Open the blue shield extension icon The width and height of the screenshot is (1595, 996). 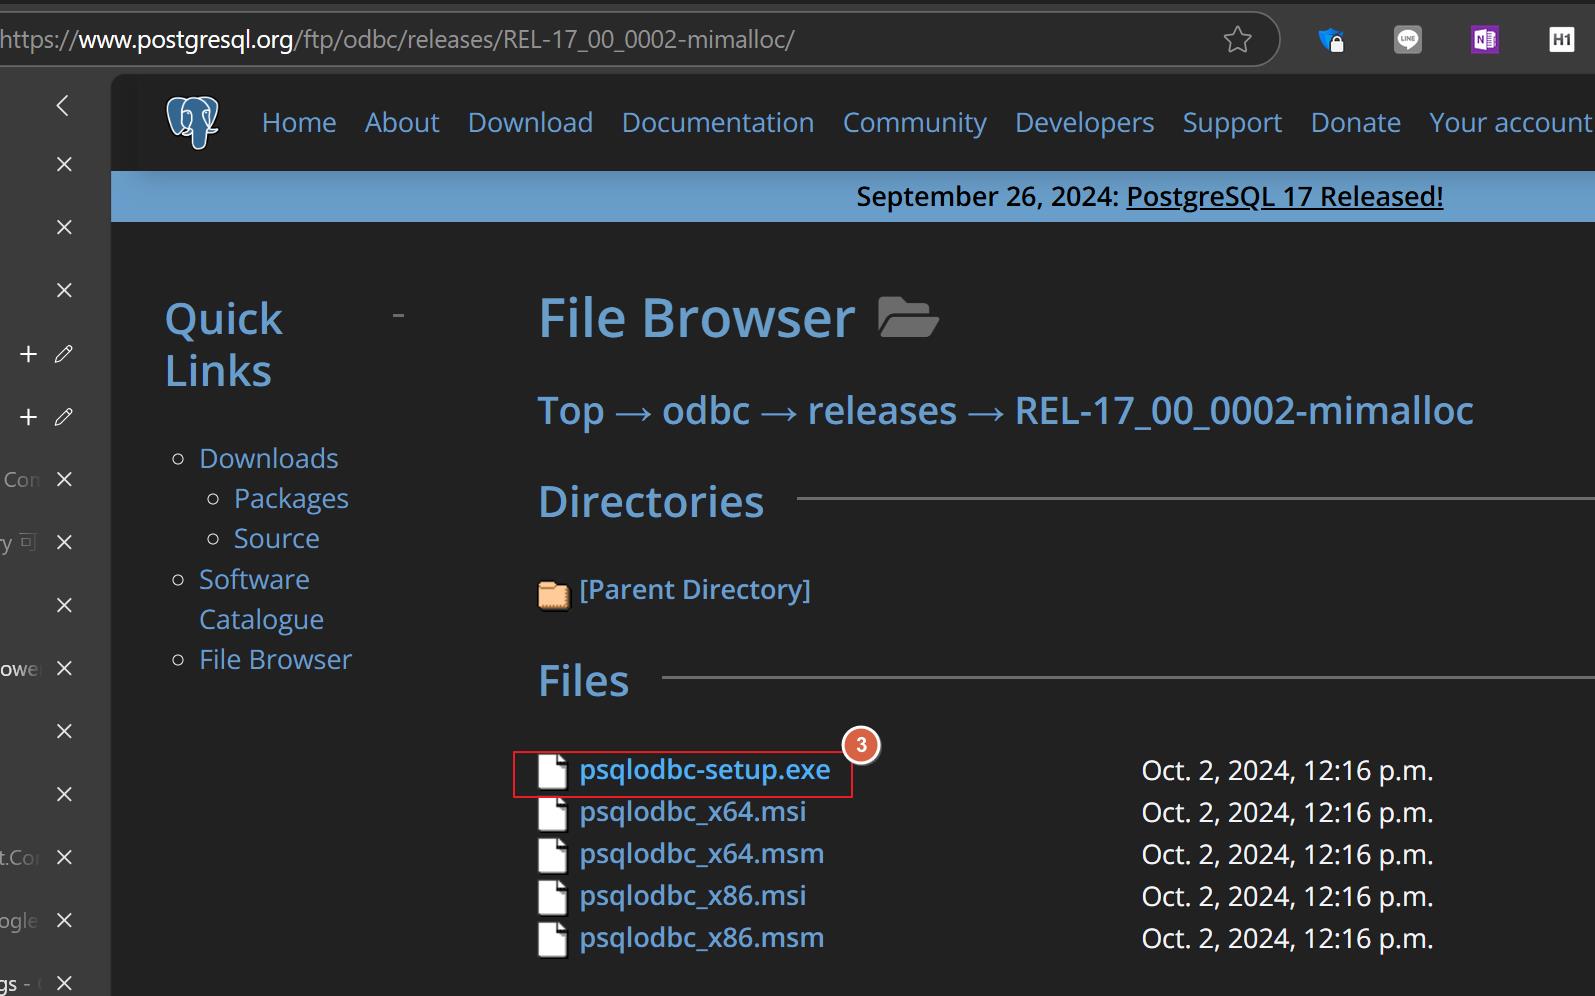tap(1331, 40)
